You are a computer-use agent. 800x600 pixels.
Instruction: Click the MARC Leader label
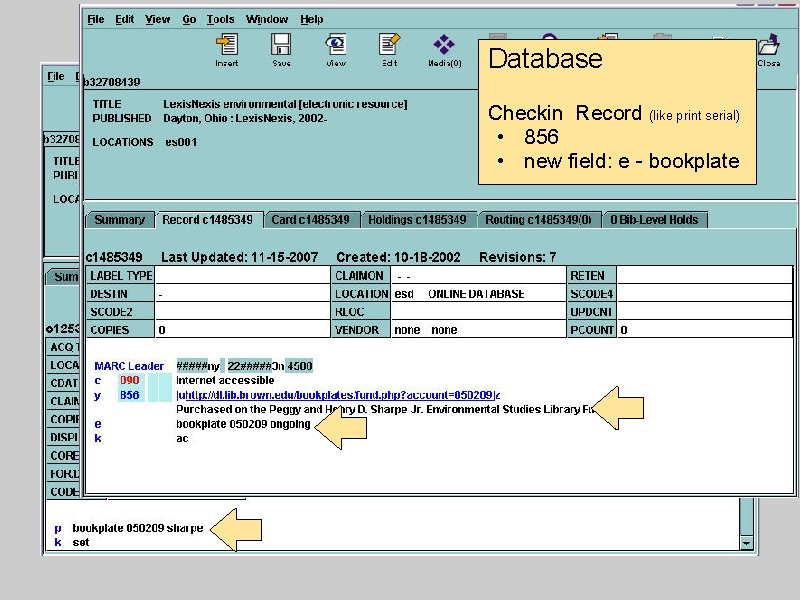click(x=129, y=366)
